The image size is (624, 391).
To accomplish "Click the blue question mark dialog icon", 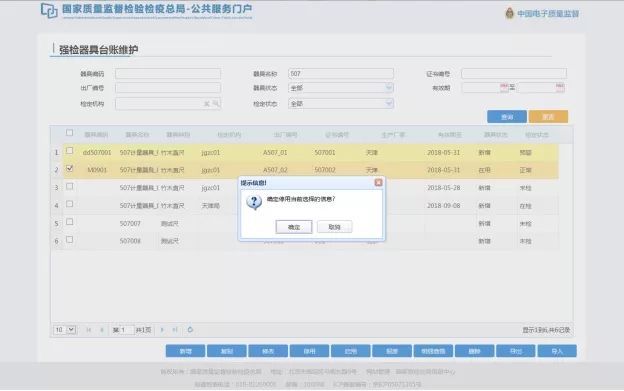I will pyautogui.click(x=254, y=202).
